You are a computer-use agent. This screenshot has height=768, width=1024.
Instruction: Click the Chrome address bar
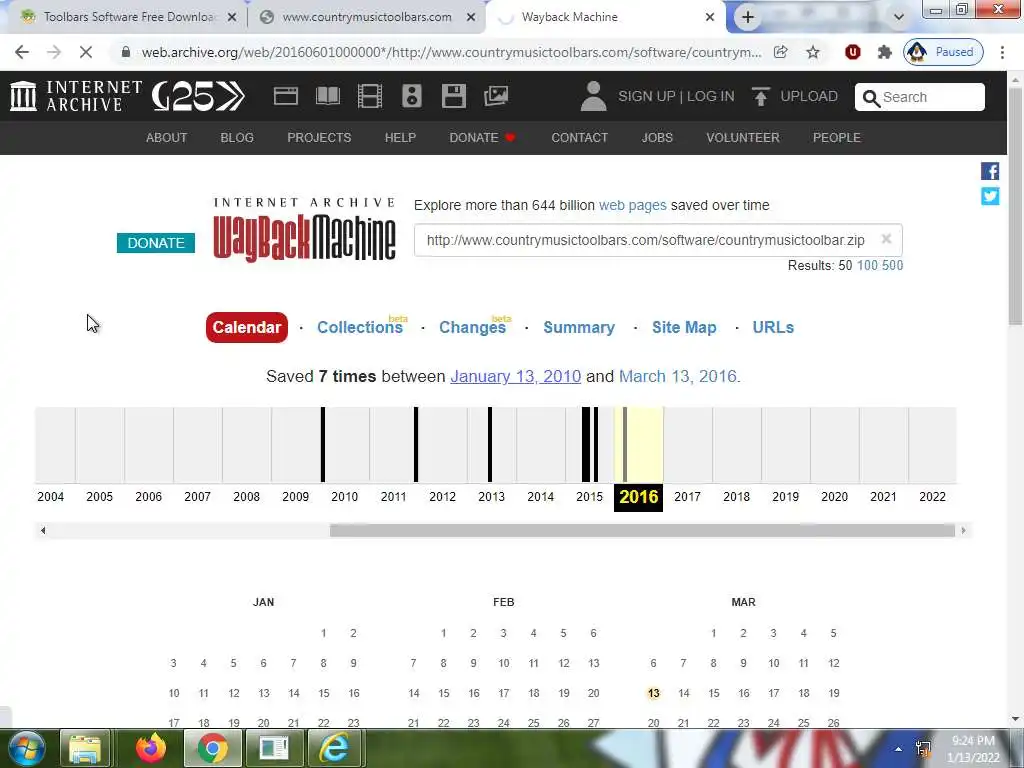451,52
